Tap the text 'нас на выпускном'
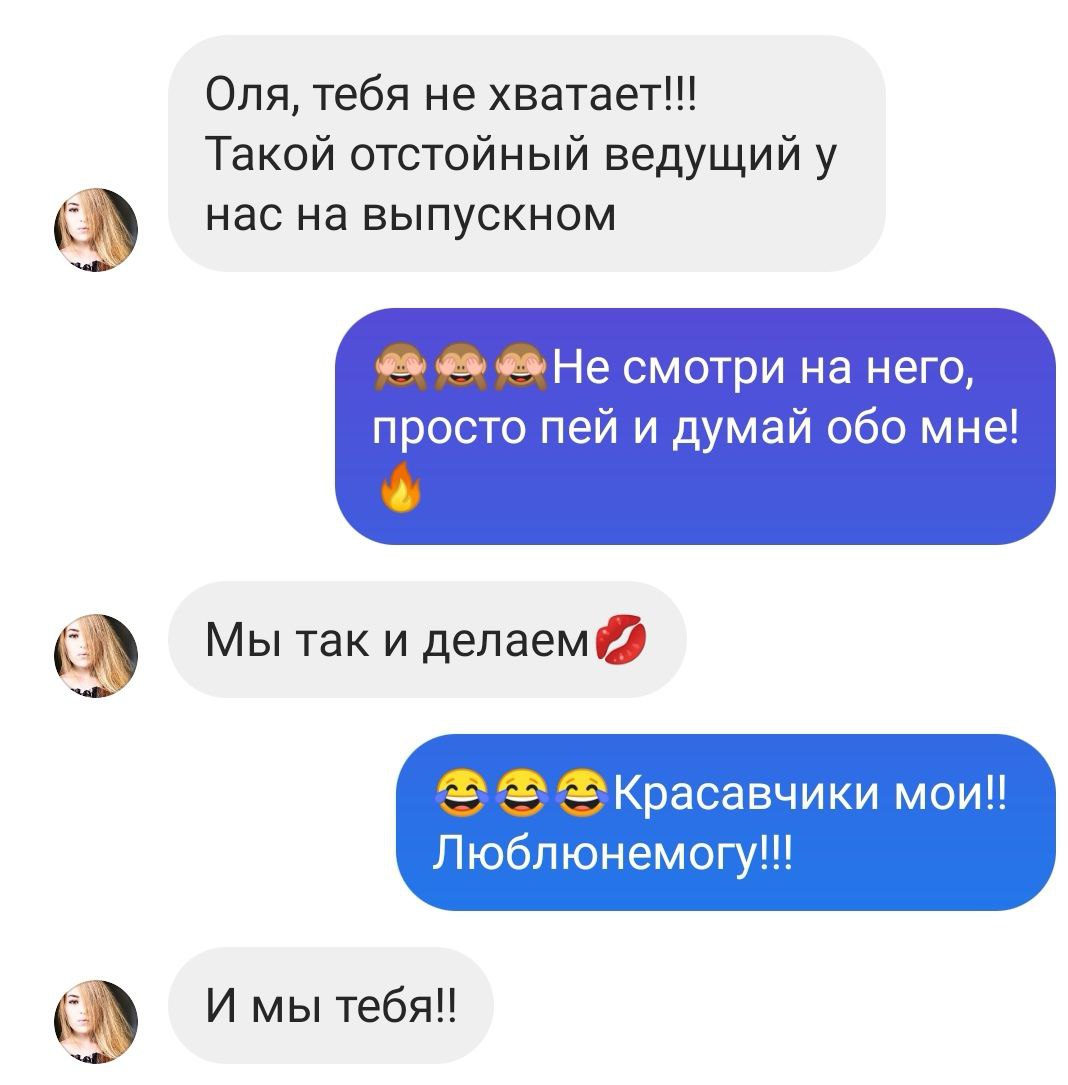 pyautogui.click(x=410, y=215)
